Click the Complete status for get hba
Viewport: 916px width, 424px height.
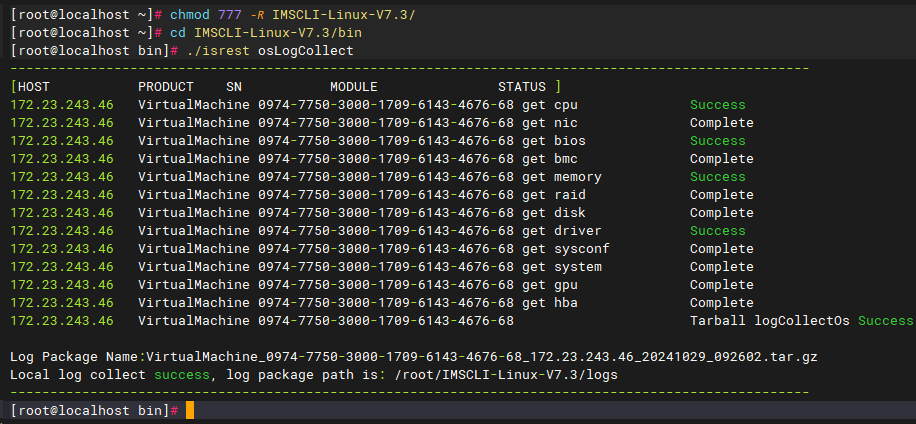pyautogui.click(x=721, y=303)
